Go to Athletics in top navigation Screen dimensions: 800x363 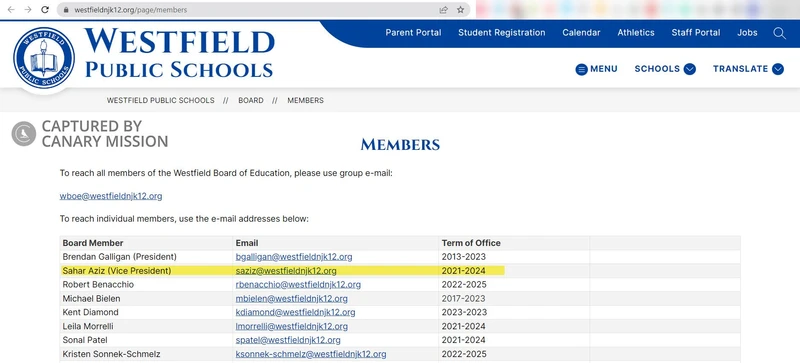pos(636,33)
